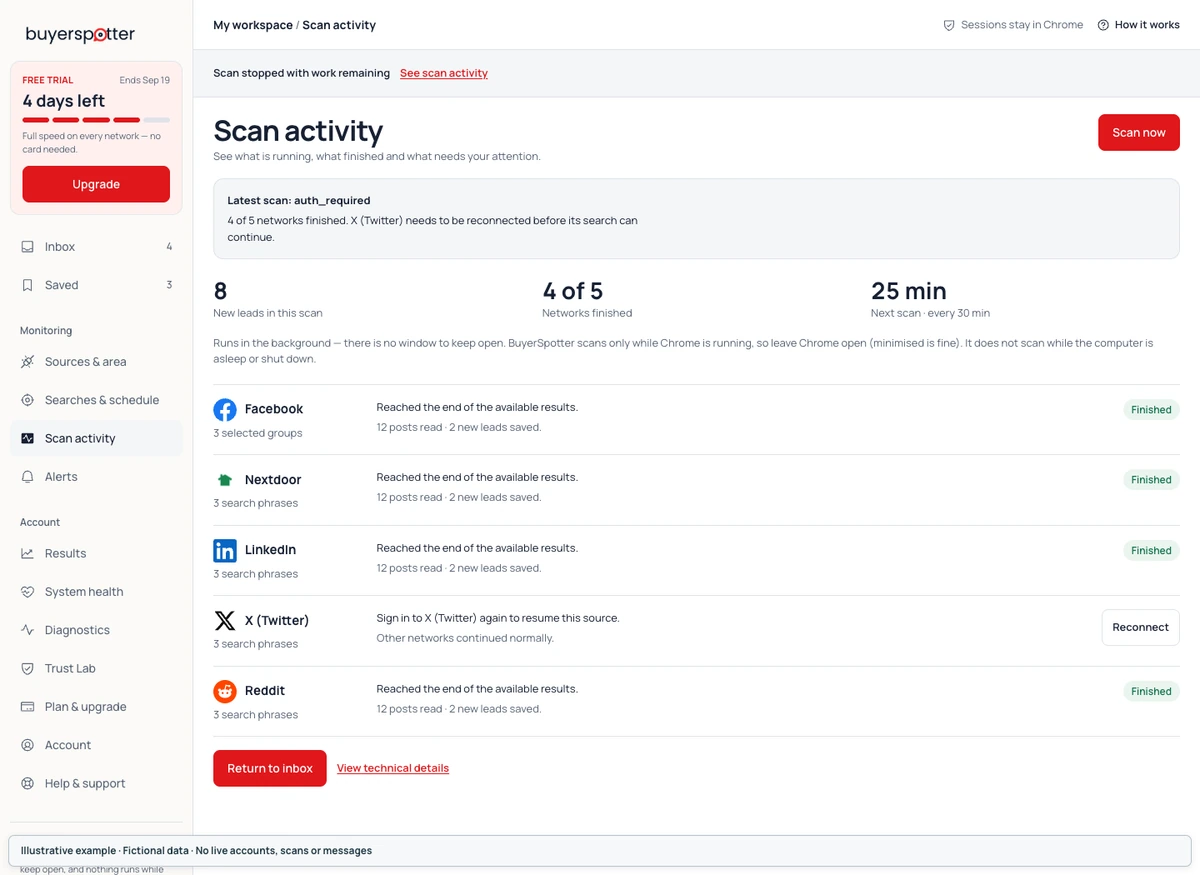
Task: Click the Account person icon
Action: click(28, 745)
